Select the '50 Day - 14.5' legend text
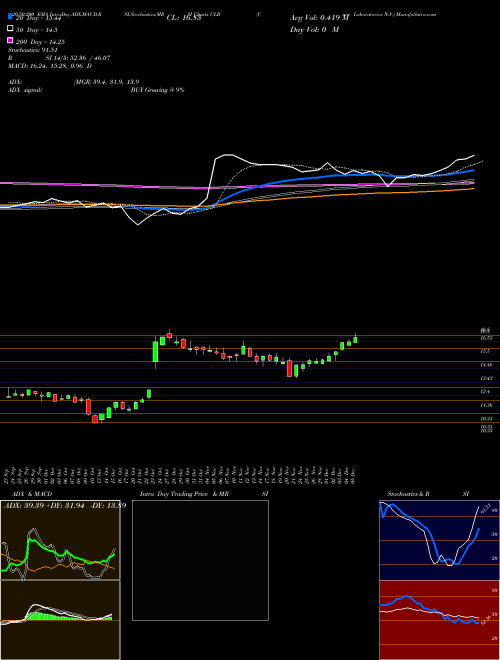The height and width of the screenshot is (660, 500). [x=37, y=30]
